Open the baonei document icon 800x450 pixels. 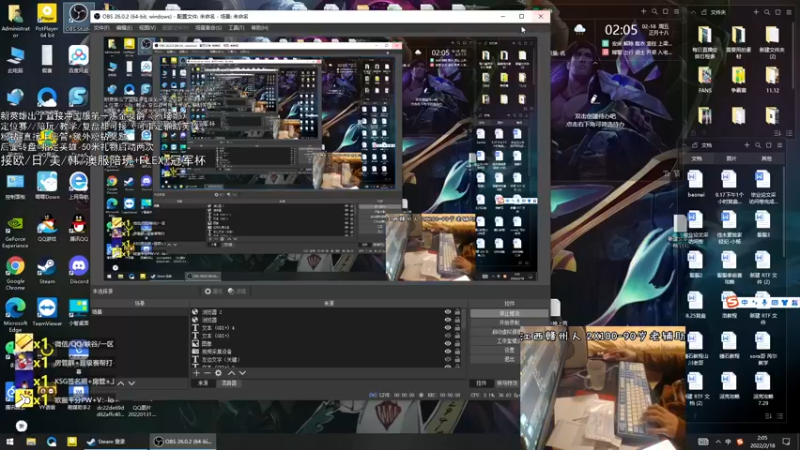[x=695, y=184]
